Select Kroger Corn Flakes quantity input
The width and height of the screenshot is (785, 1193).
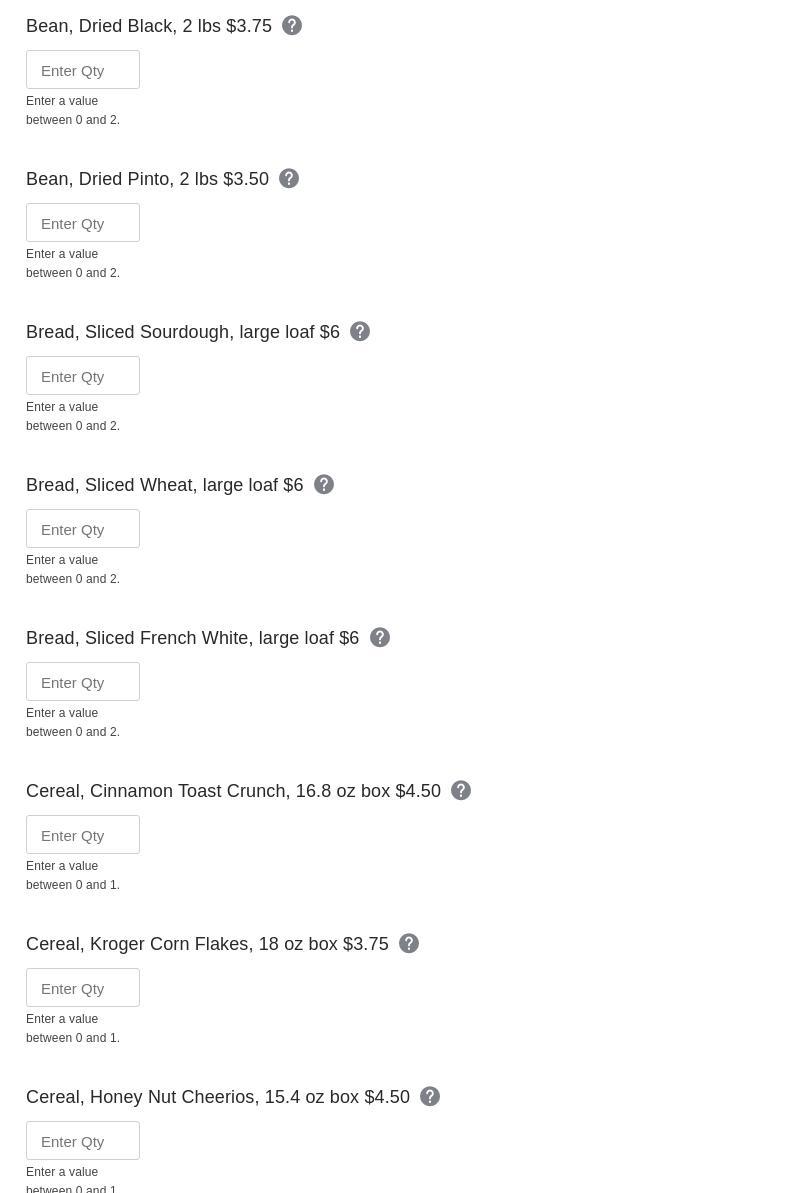[x=83, y=988]
